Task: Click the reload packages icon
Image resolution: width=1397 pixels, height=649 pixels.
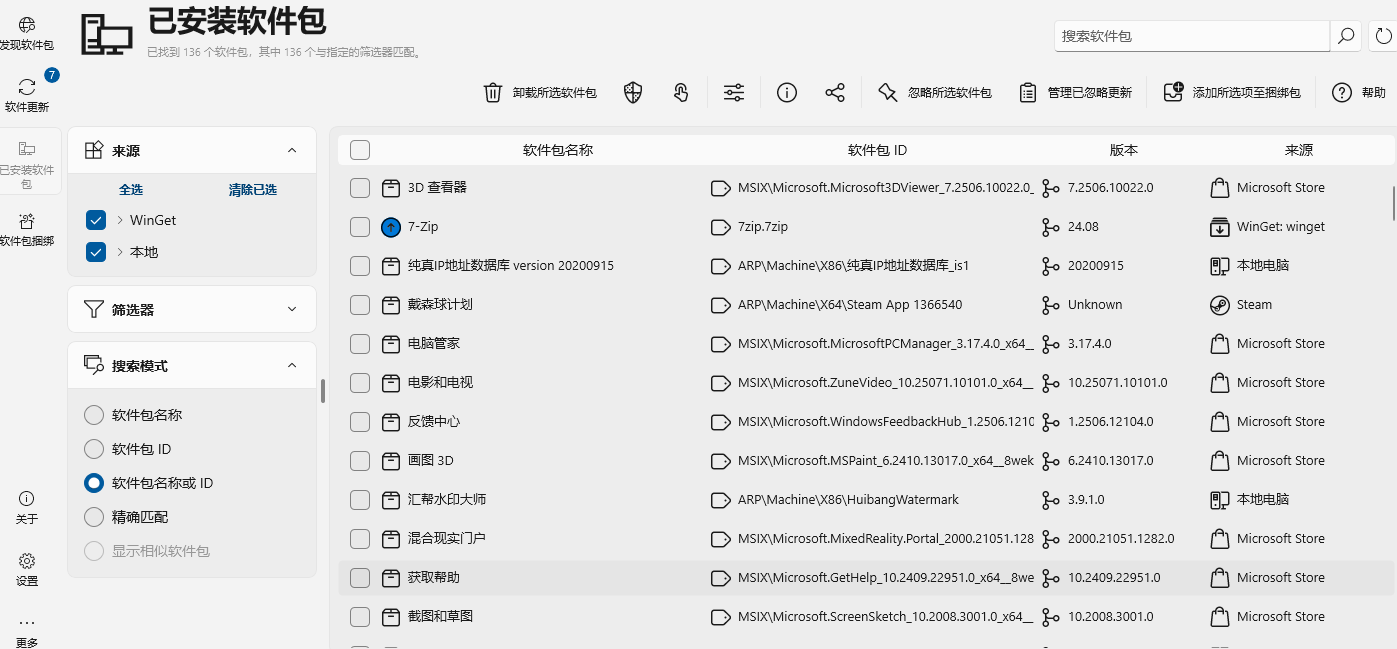Action: 1383,36
